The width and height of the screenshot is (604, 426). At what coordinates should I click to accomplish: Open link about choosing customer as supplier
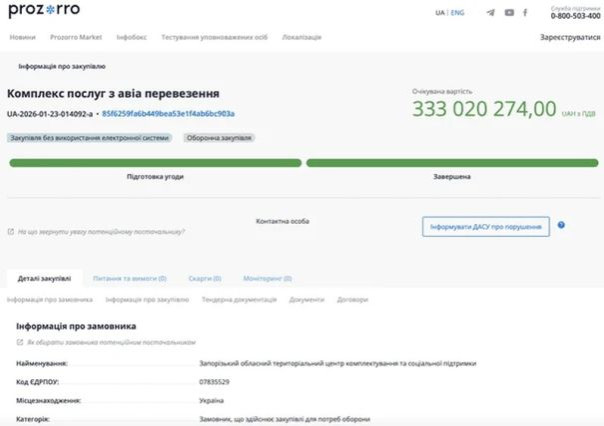point(111,342)
